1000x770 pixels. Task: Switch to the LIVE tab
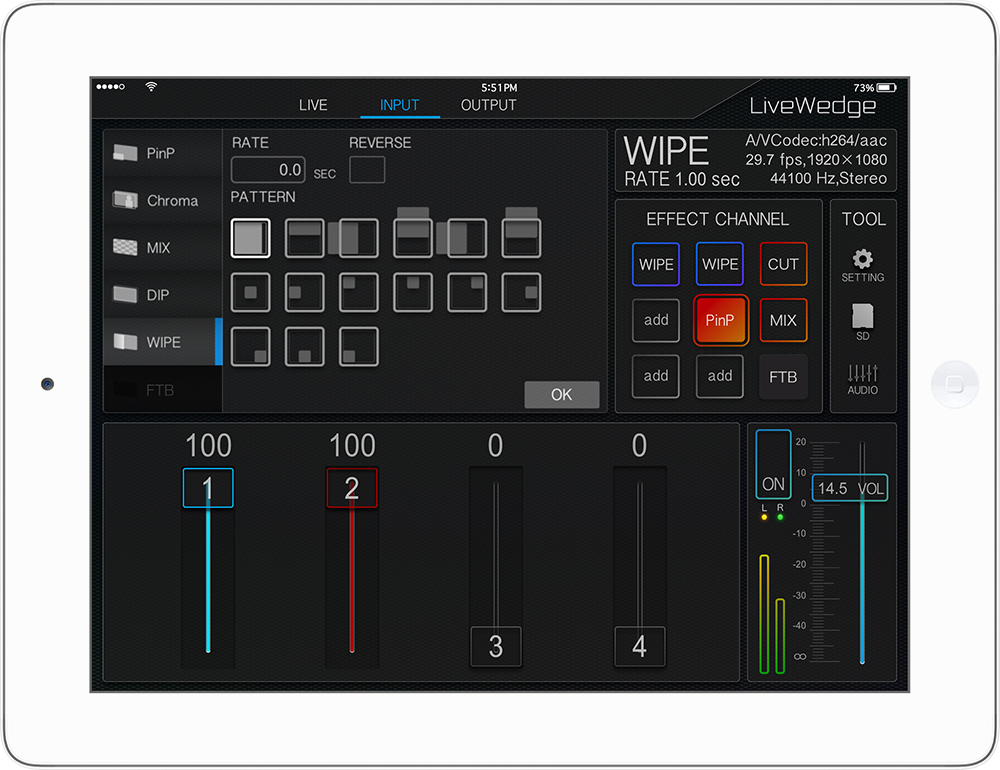point(313,105)
